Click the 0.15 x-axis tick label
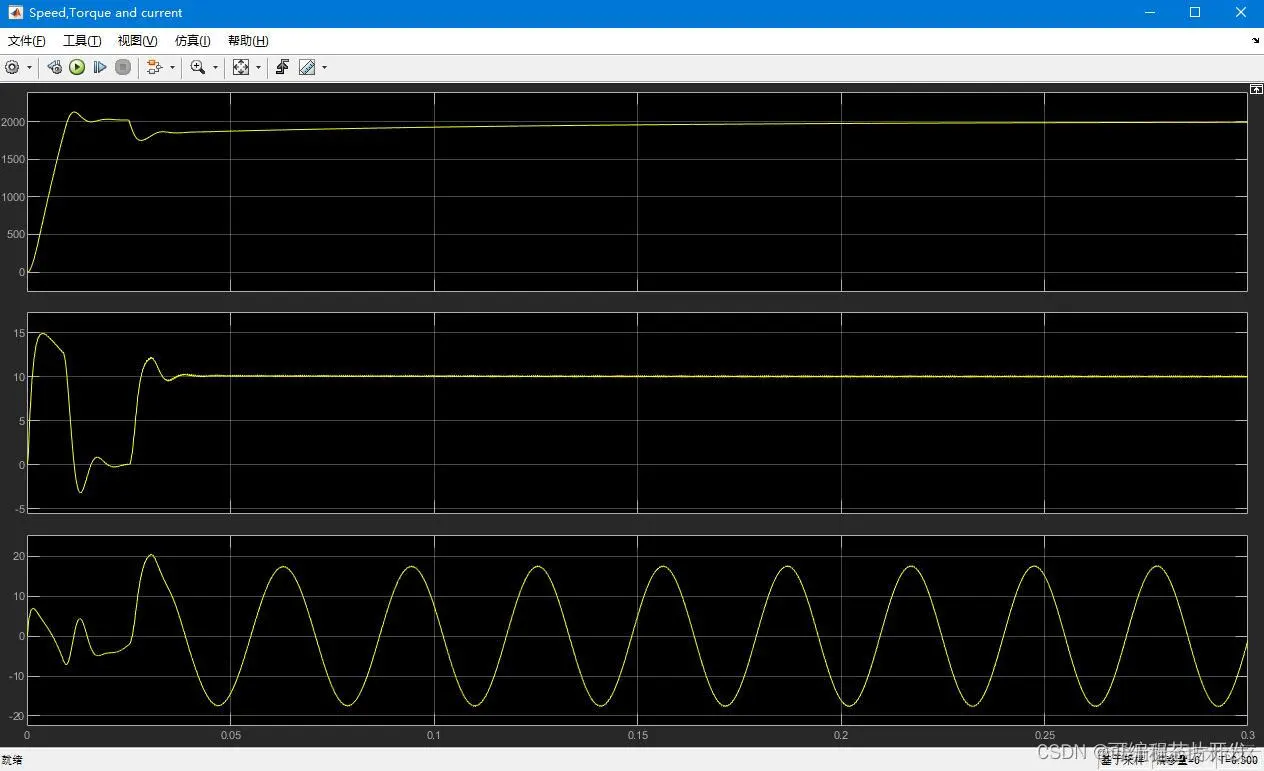This screenshot has width=1264, height=771. 637,735
